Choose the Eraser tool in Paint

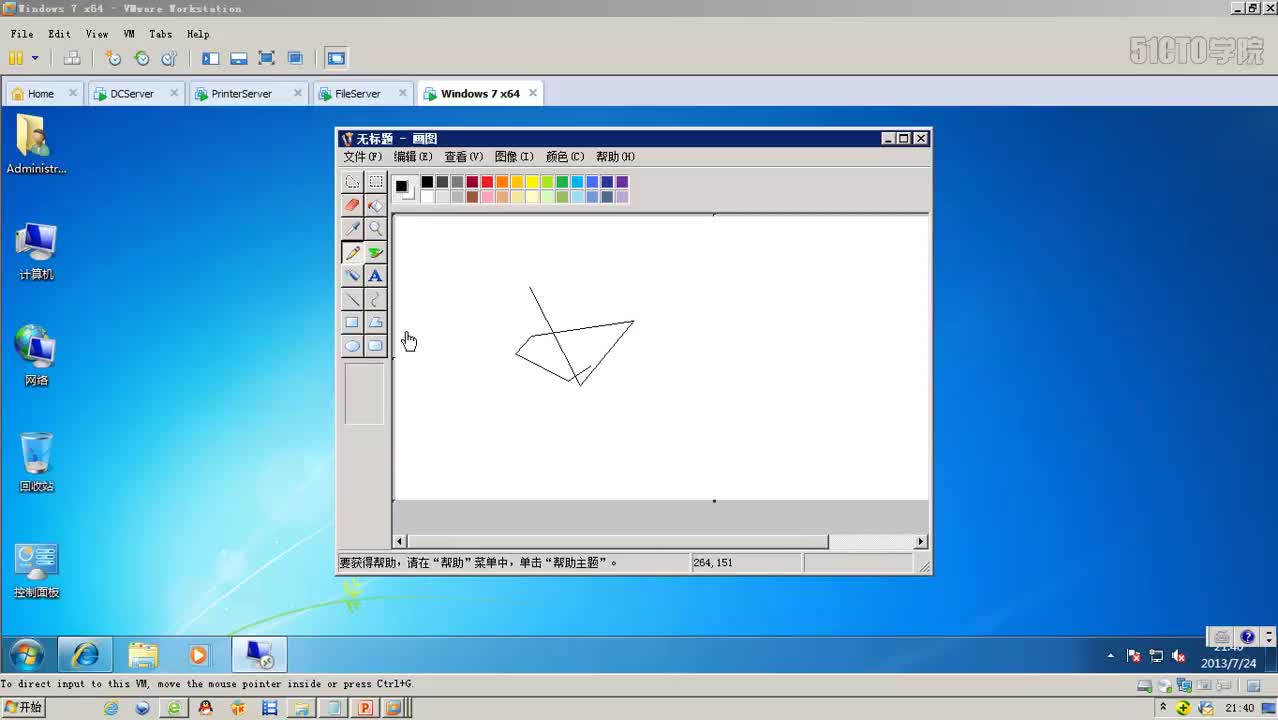tap(352, 205)
